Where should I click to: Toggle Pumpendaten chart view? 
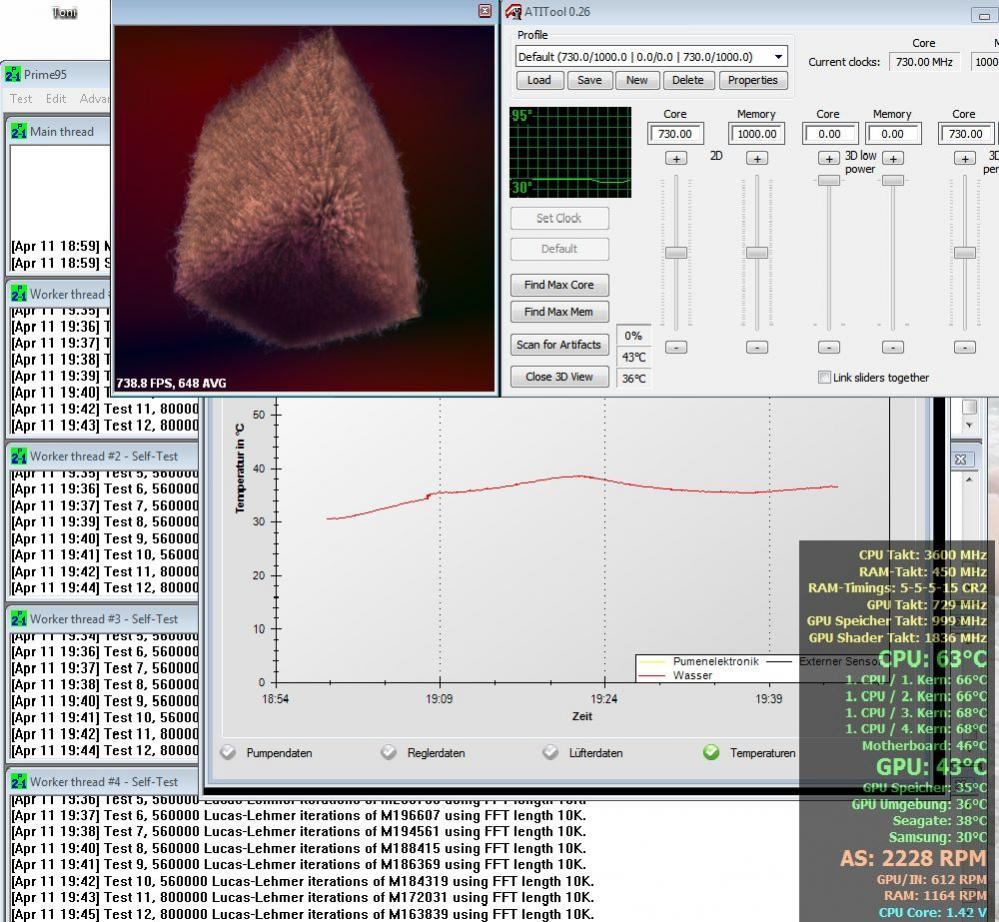point(228,753)
